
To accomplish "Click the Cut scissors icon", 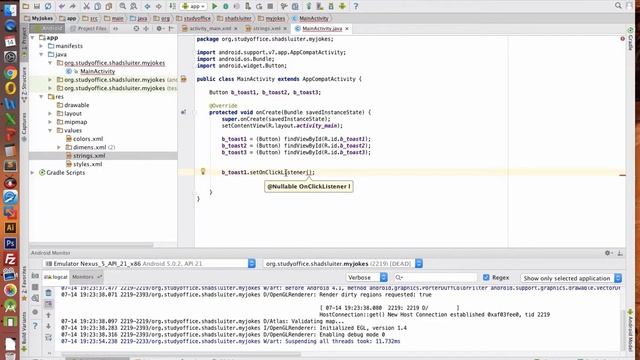I will (86, 6).
